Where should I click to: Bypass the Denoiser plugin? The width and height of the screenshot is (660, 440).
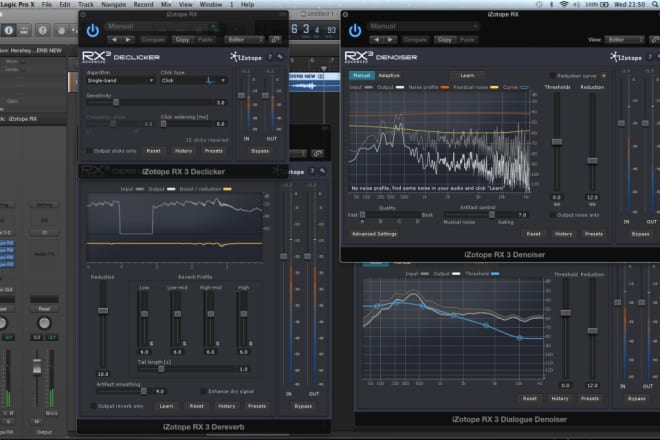[640, 234]
